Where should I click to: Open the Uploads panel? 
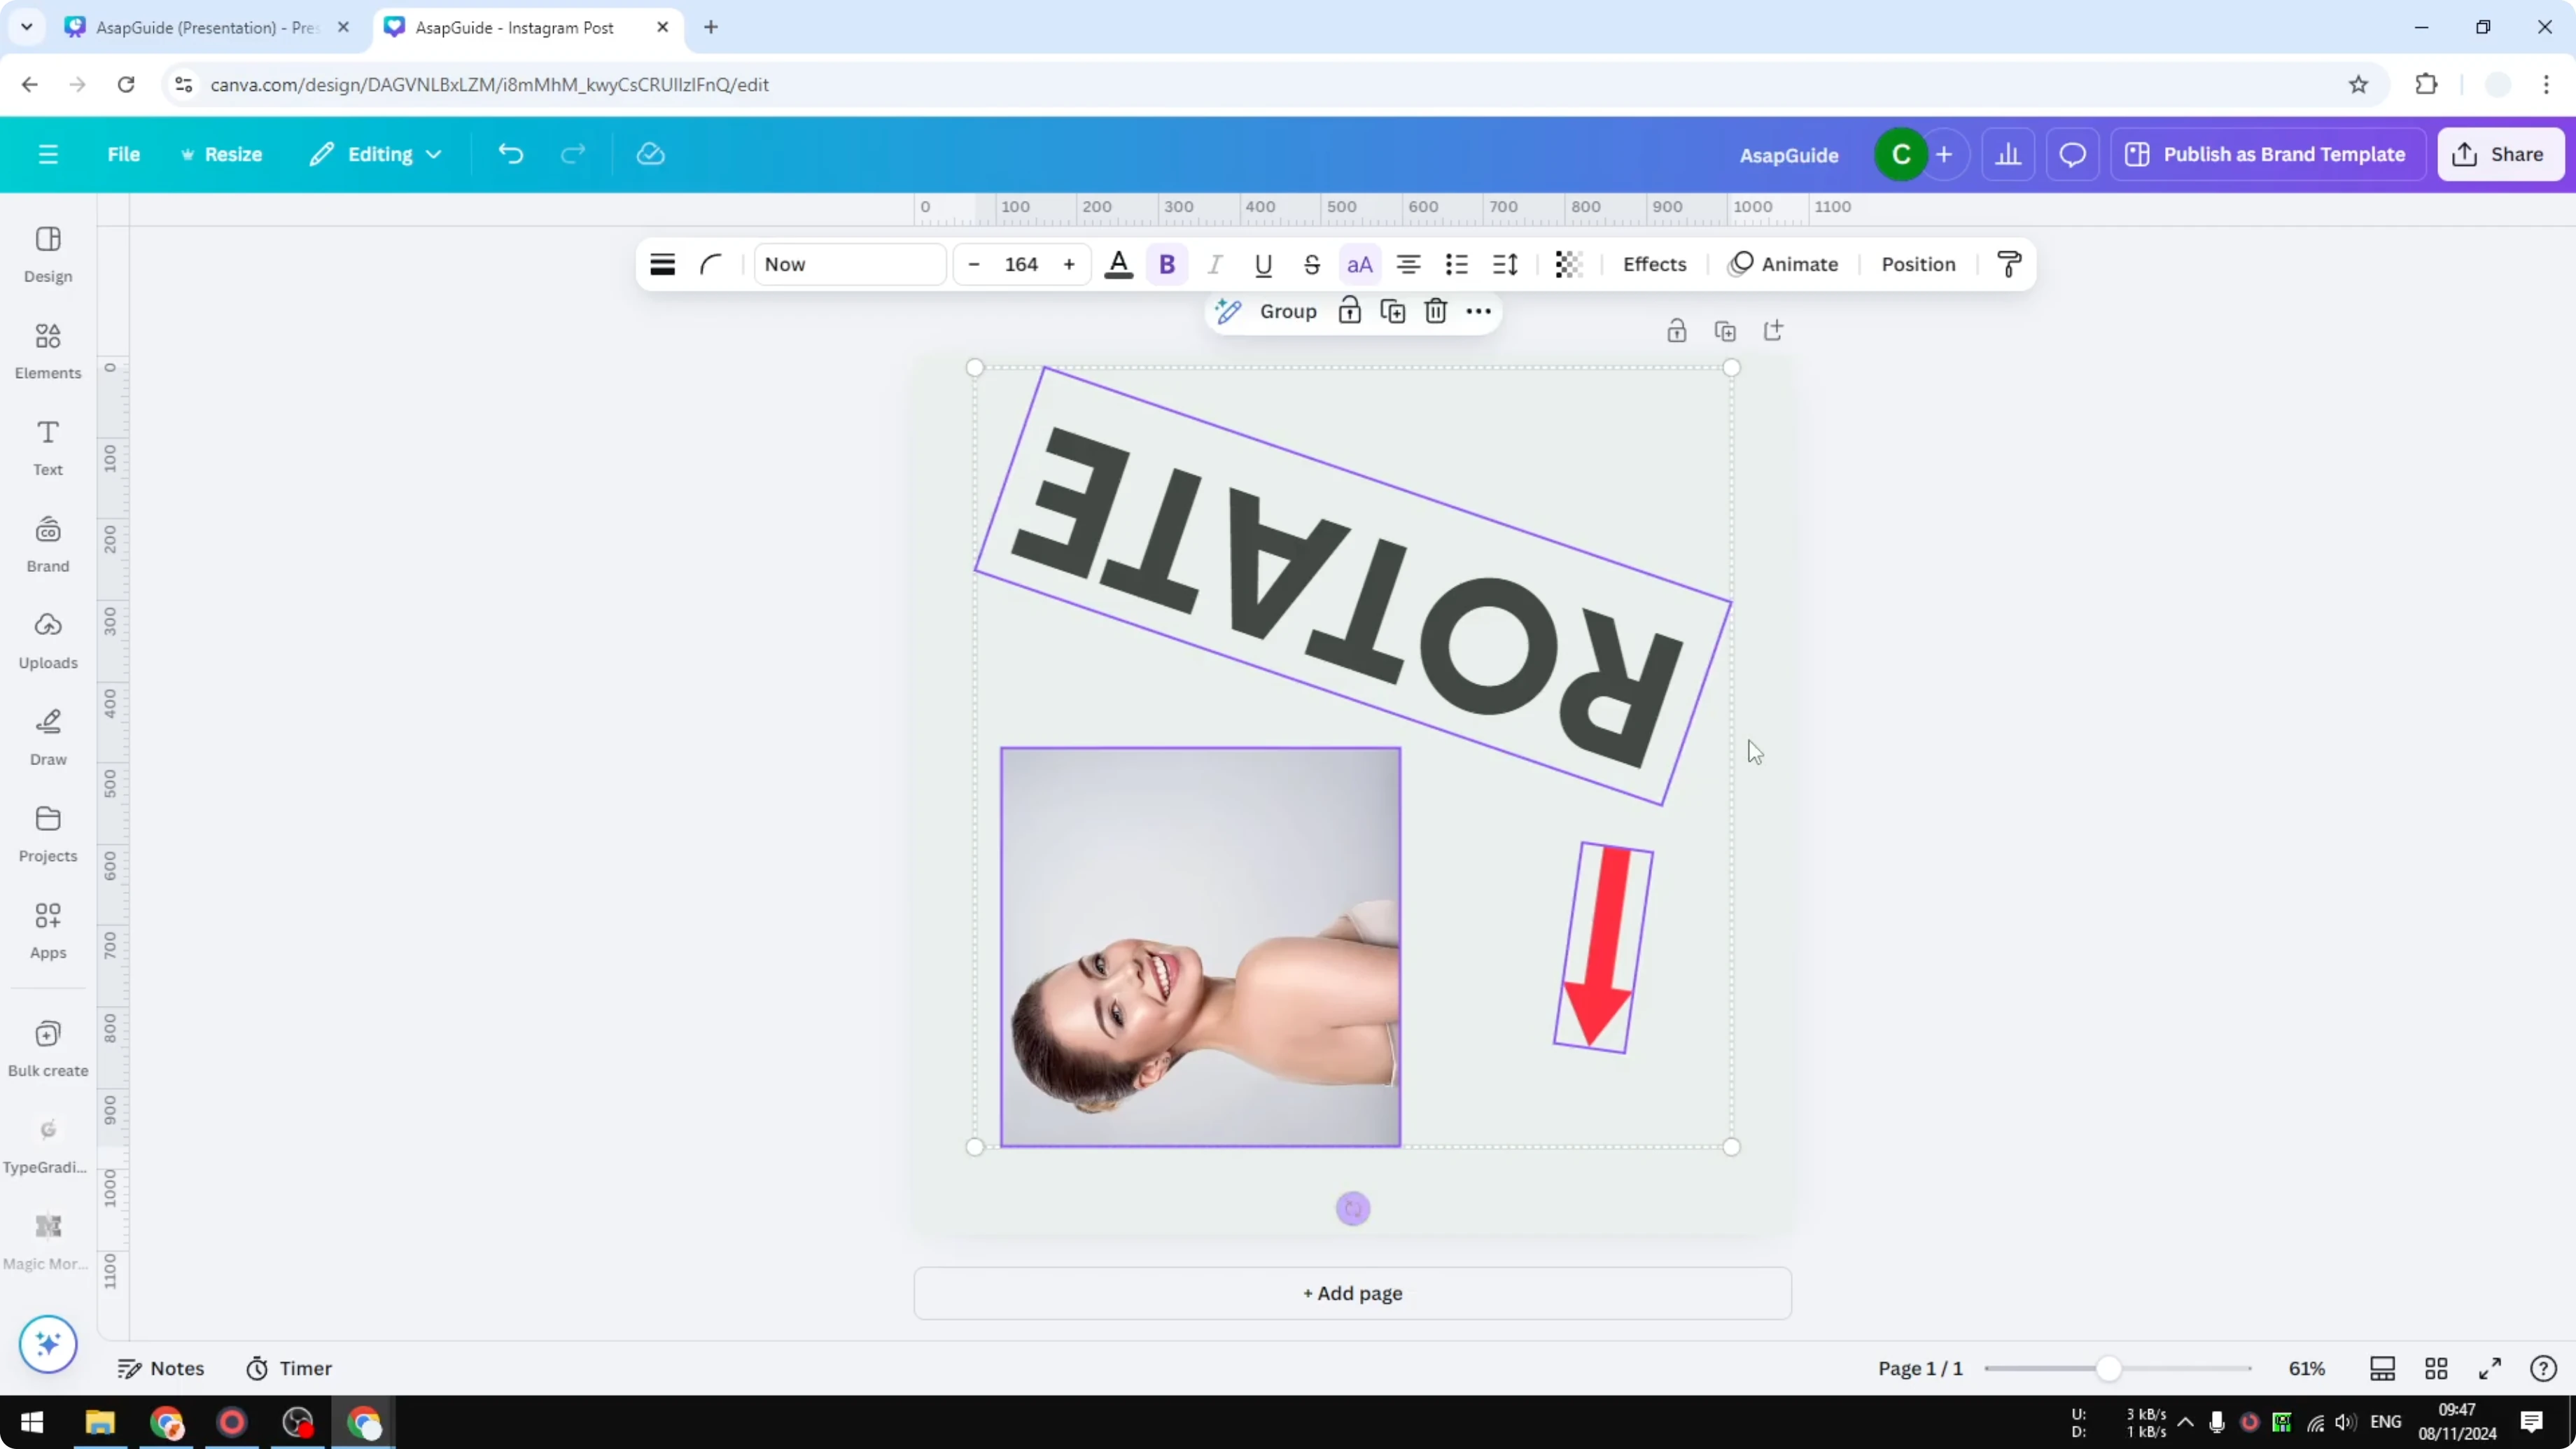tap(47, 640)
